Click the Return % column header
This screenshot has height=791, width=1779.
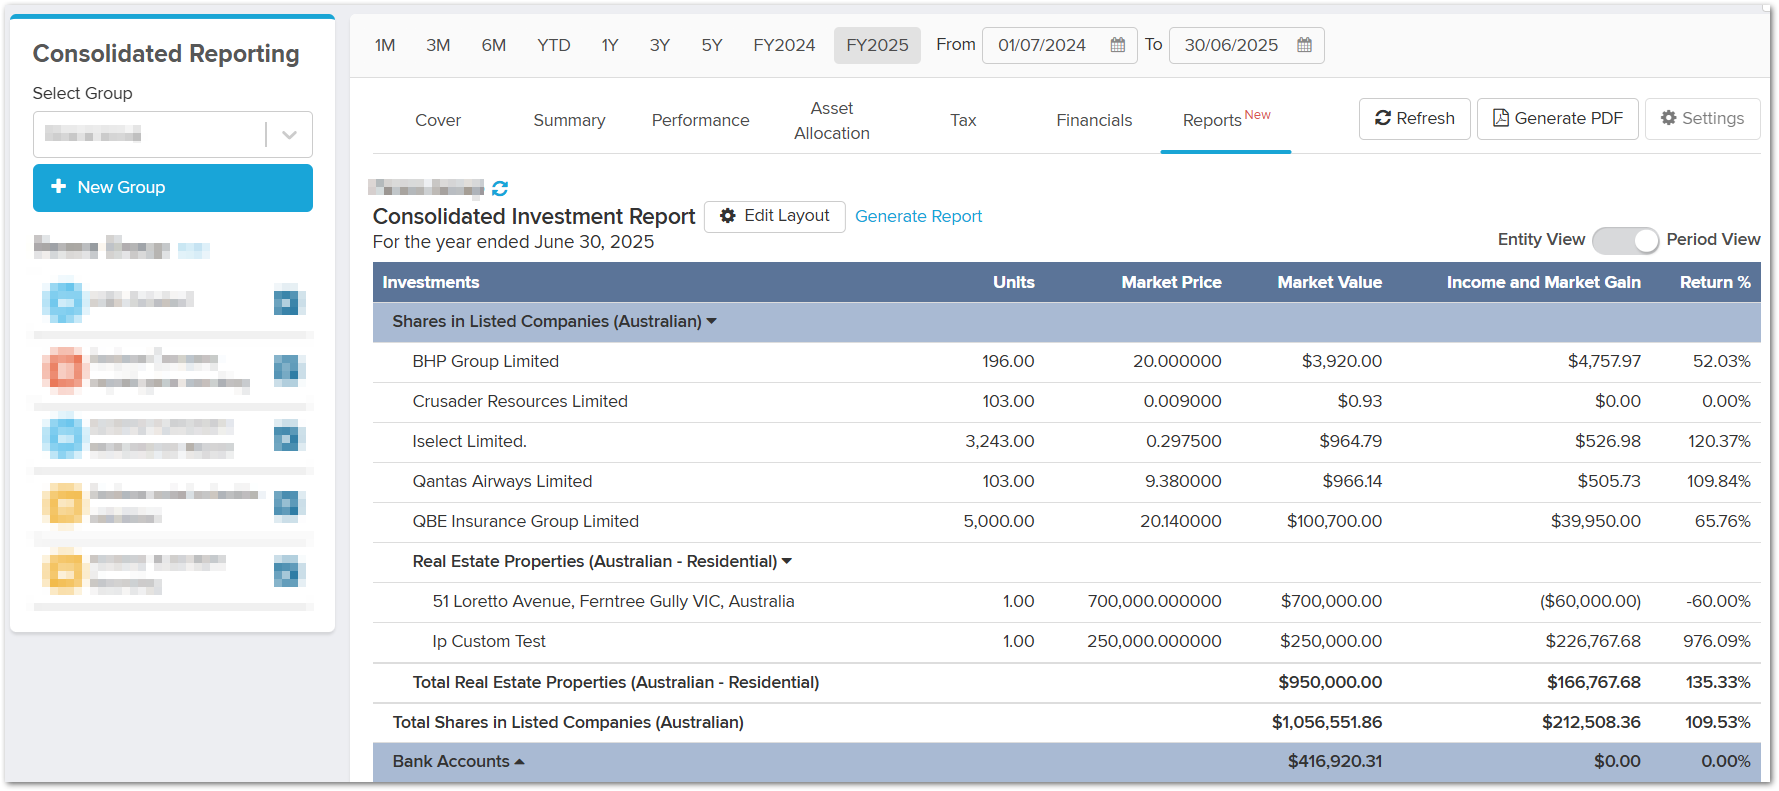tap(1715, 282)
